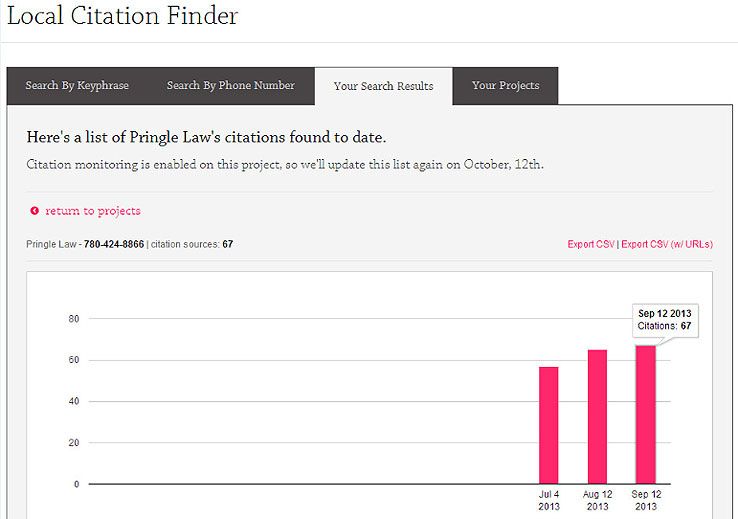Viewport: 738px width, 519px height.
Task: Click the citation sources count 67
Action: [x=228, y=244]
